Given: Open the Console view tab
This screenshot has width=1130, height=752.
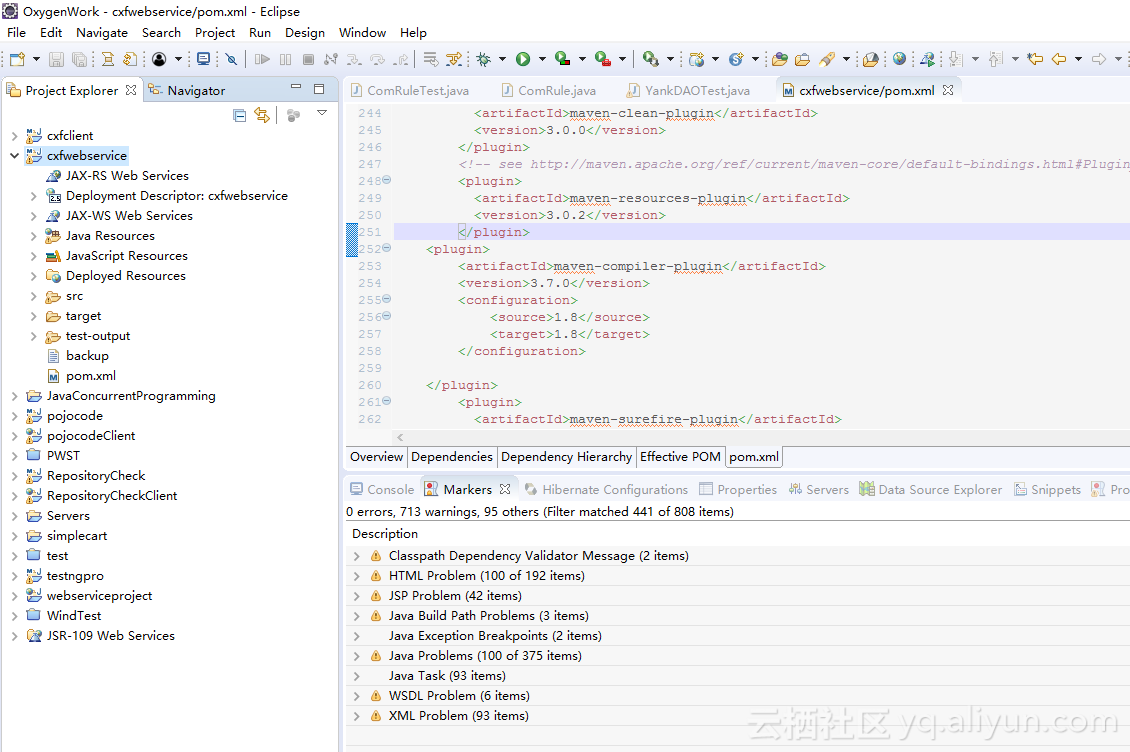Looking at the screenshot, I should (x=382, y=490).
